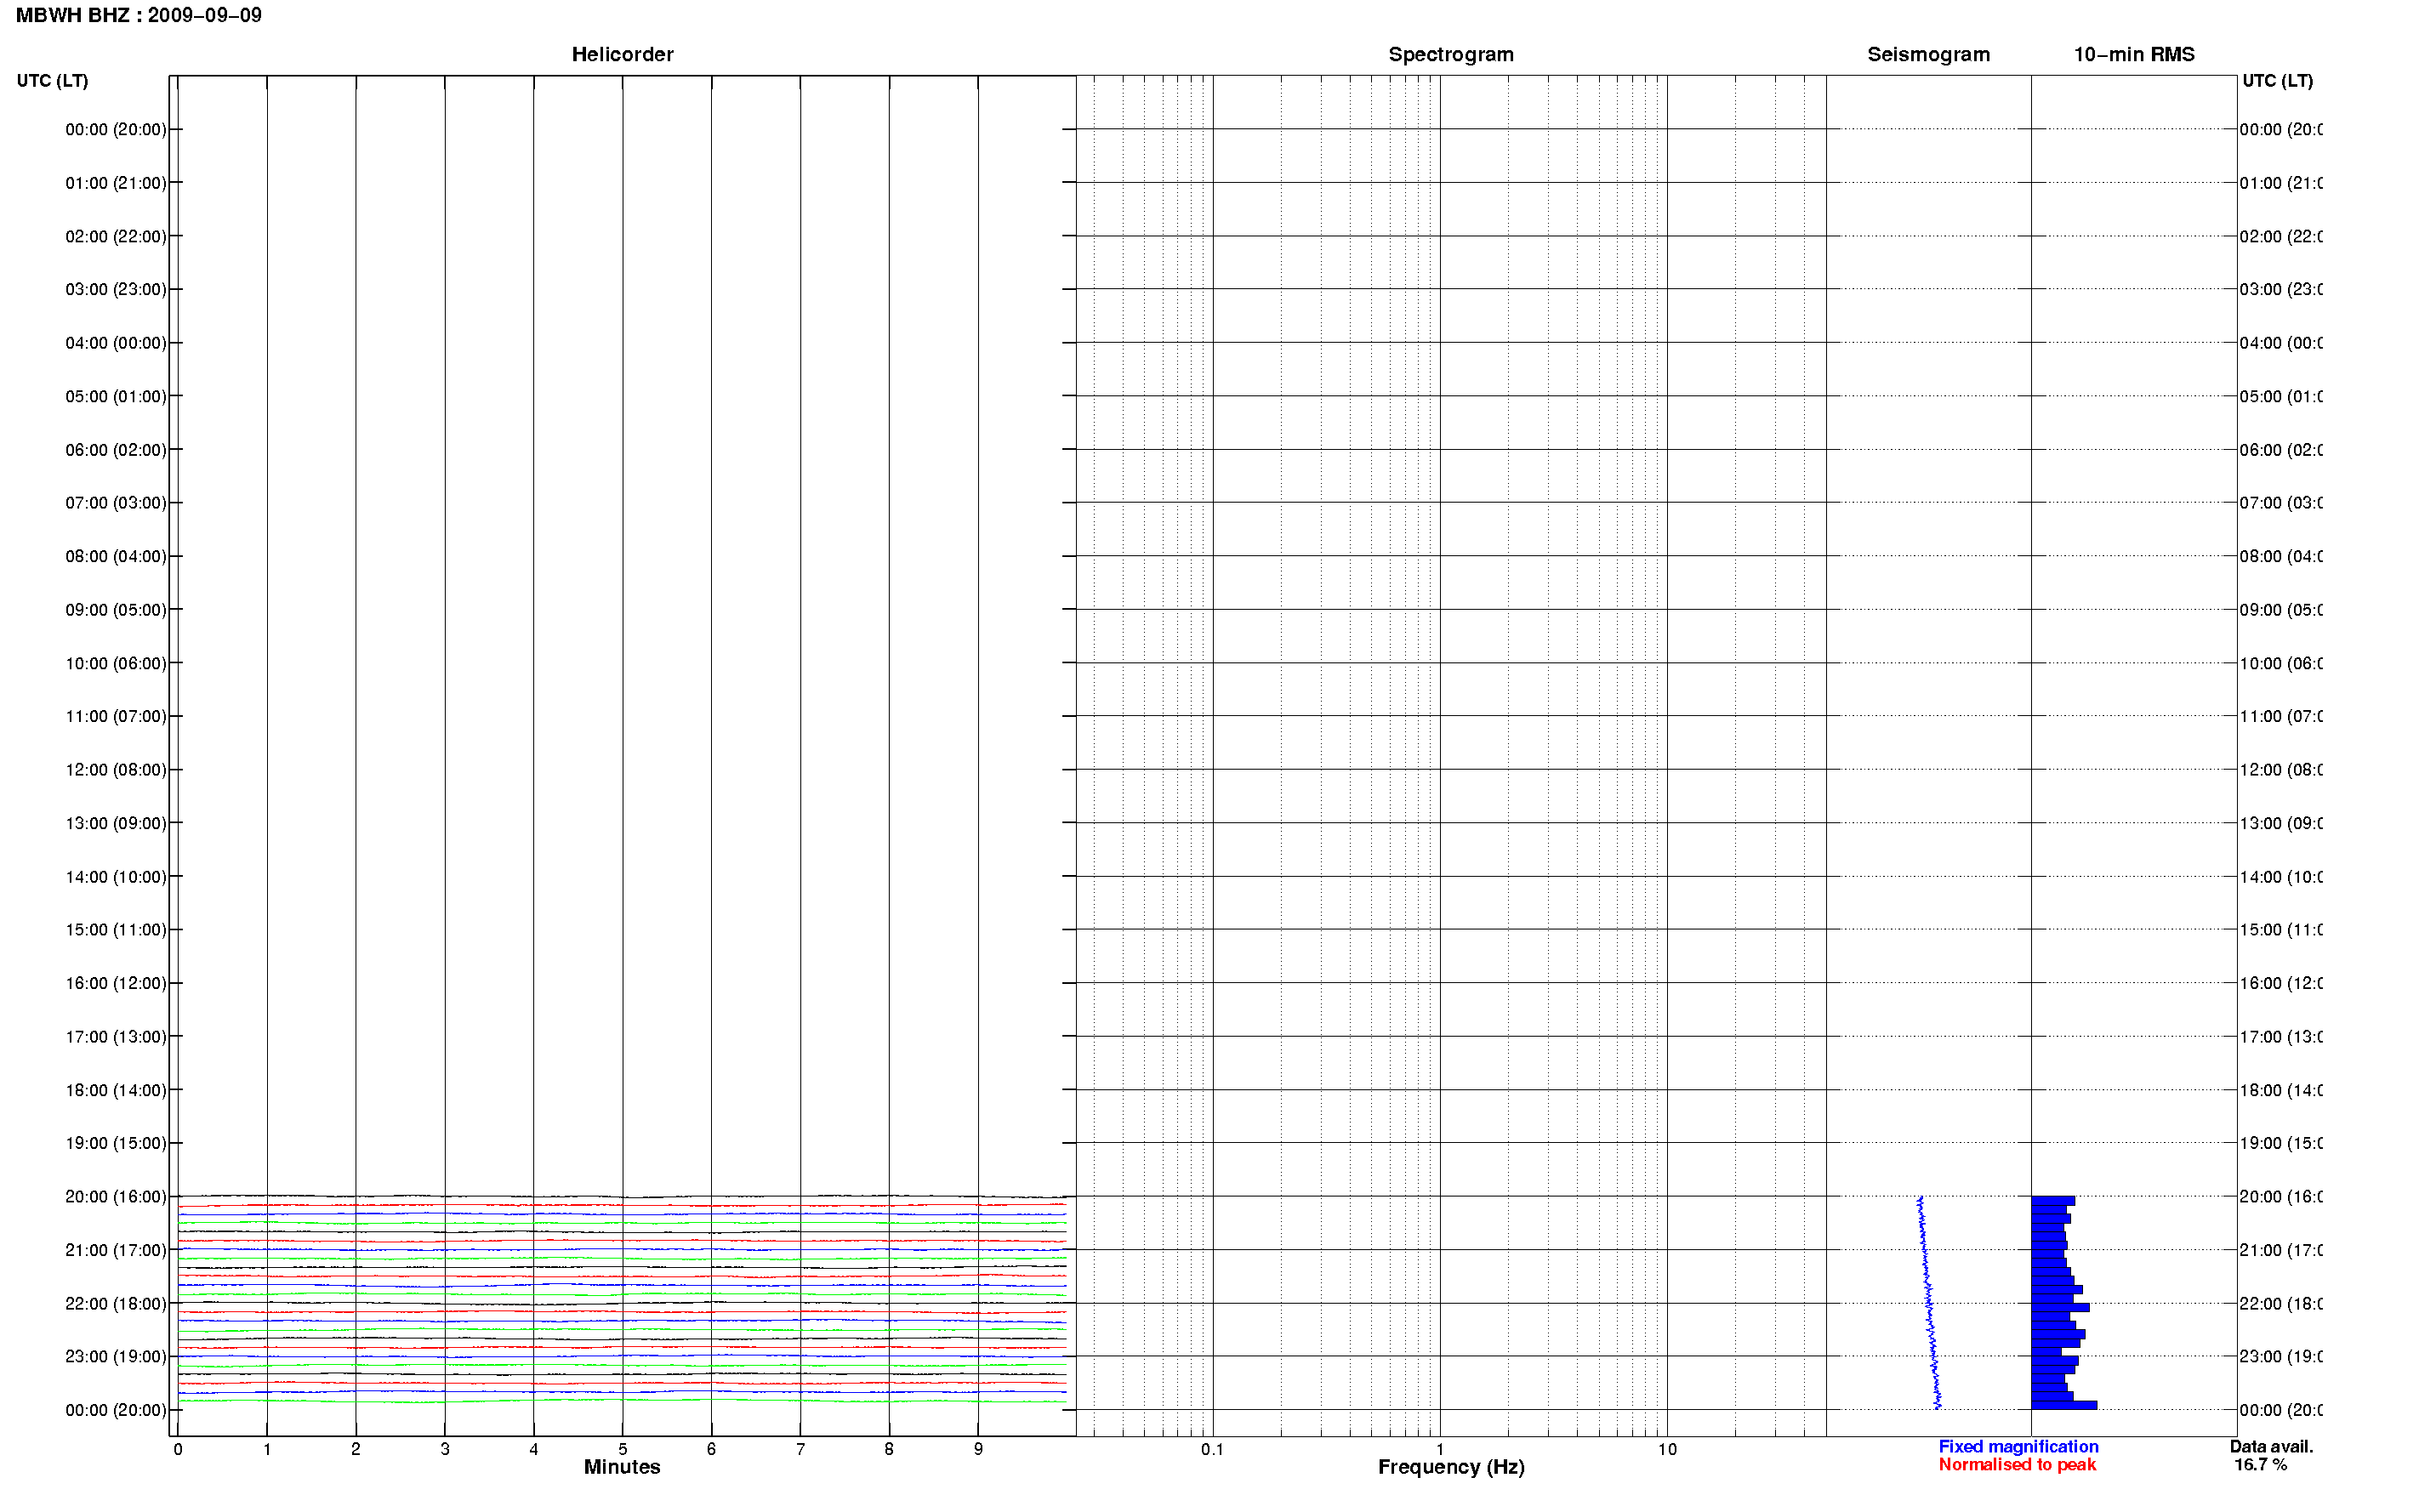Click the title 'MBWH BHZ : 2009-09-09'
2419x1512 pixels.
[x=138, y=15]
